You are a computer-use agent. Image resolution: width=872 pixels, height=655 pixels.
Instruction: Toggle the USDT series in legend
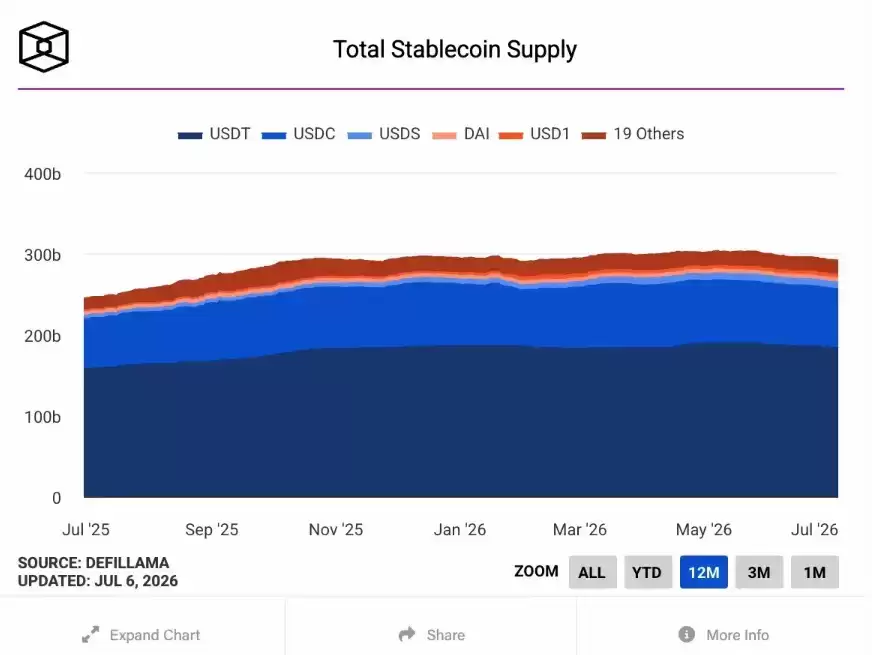(x=214, y=134)
